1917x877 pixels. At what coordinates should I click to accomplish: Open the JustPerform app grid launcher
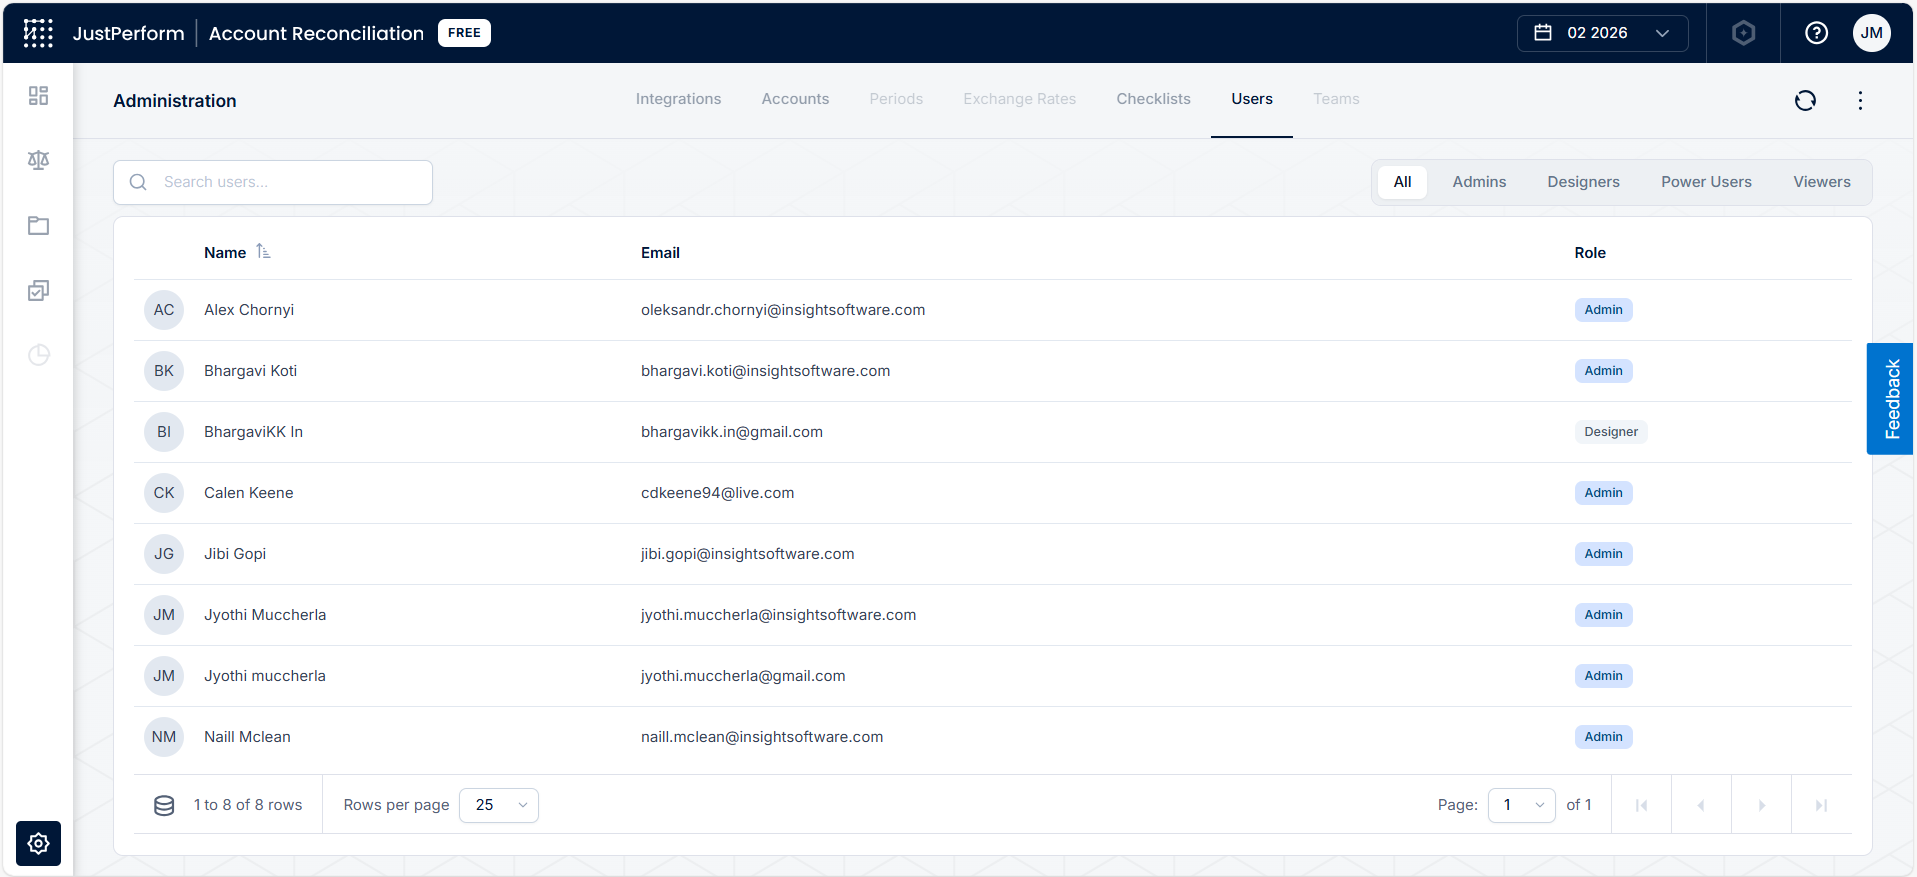[38, 33]
